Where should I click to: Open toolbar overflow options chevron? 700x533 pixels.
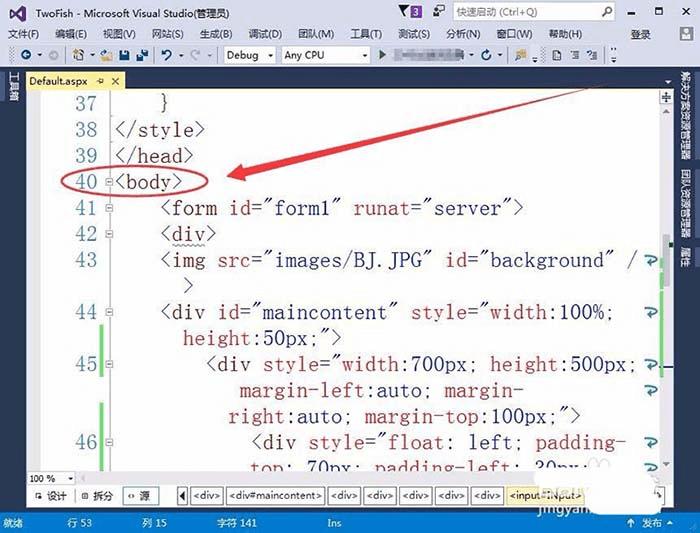click(614, 55)
